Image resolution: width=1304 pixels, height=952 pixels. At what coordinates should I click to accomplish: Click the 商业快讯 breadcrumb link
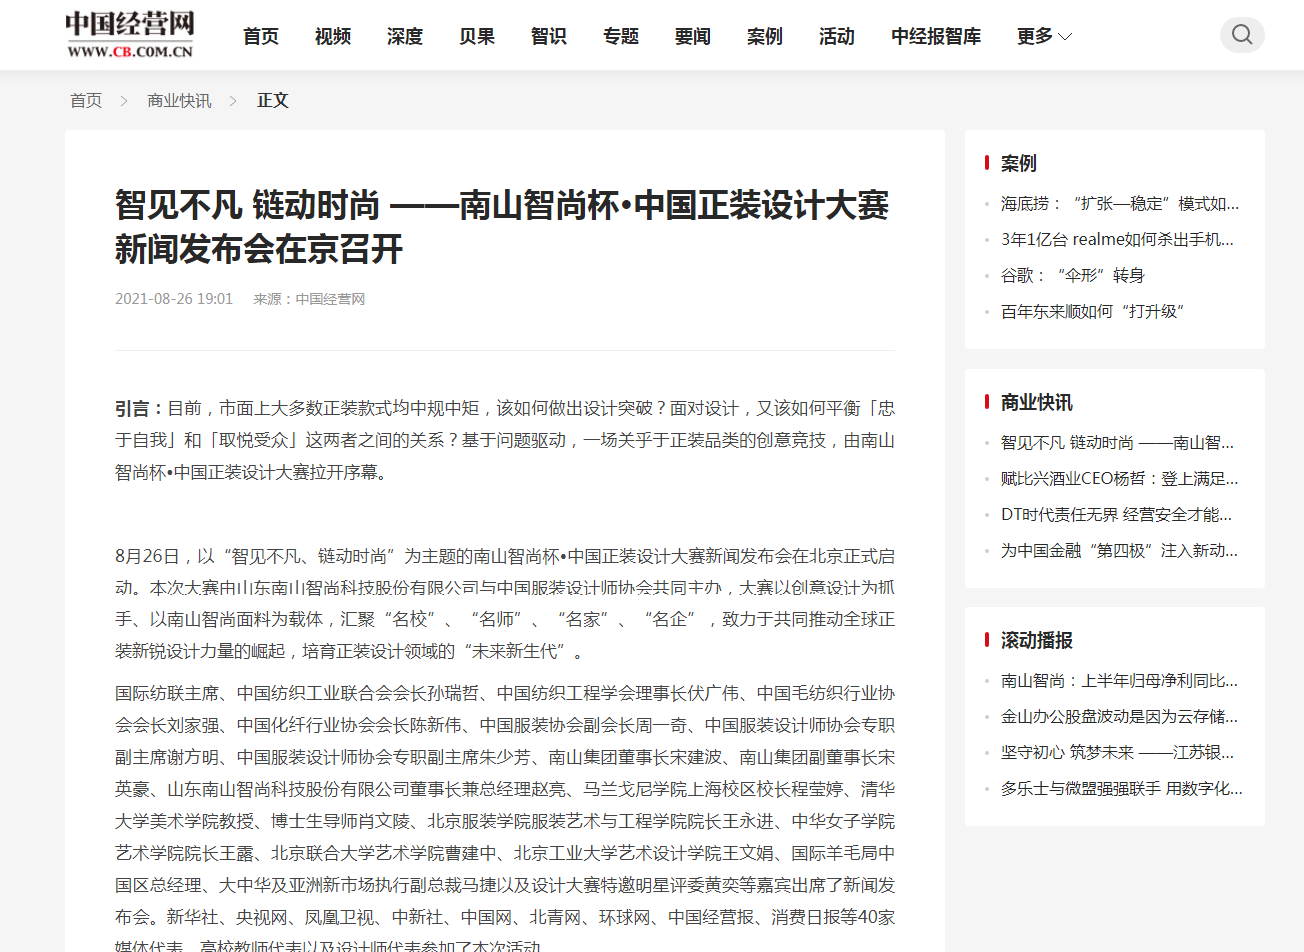click(x=179, y=101)
